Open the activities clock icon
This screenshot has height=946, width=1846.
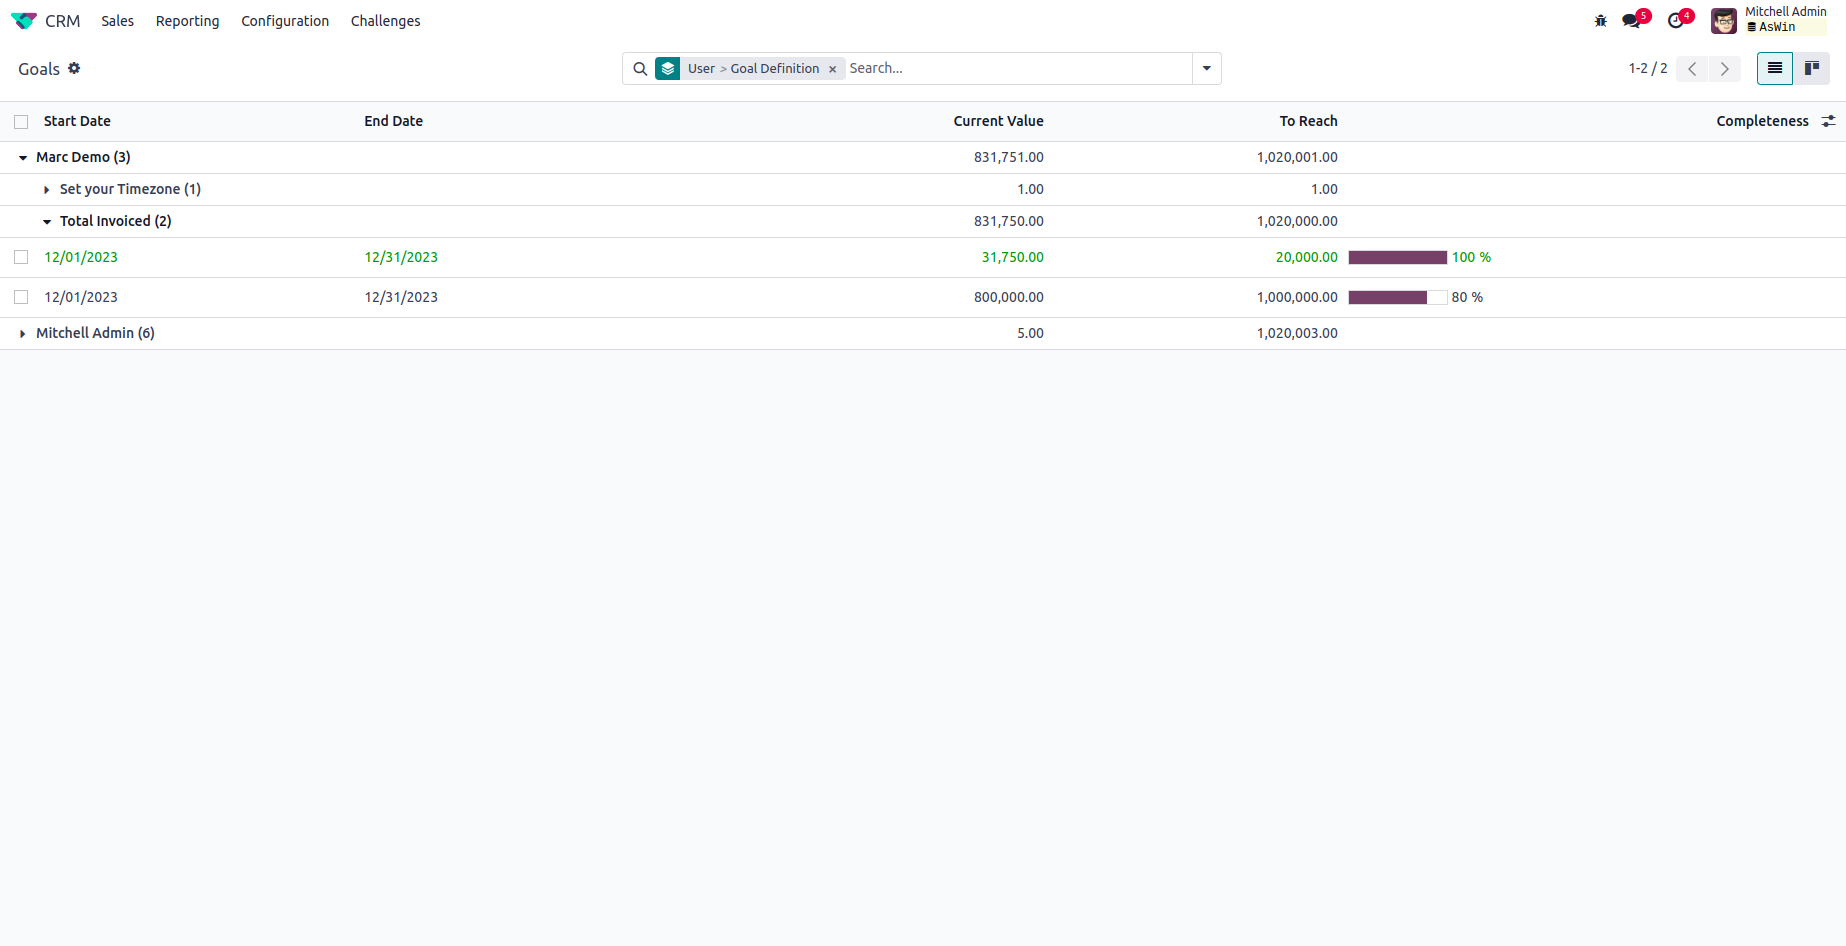pyautogui.click(x=1676, y=21)
